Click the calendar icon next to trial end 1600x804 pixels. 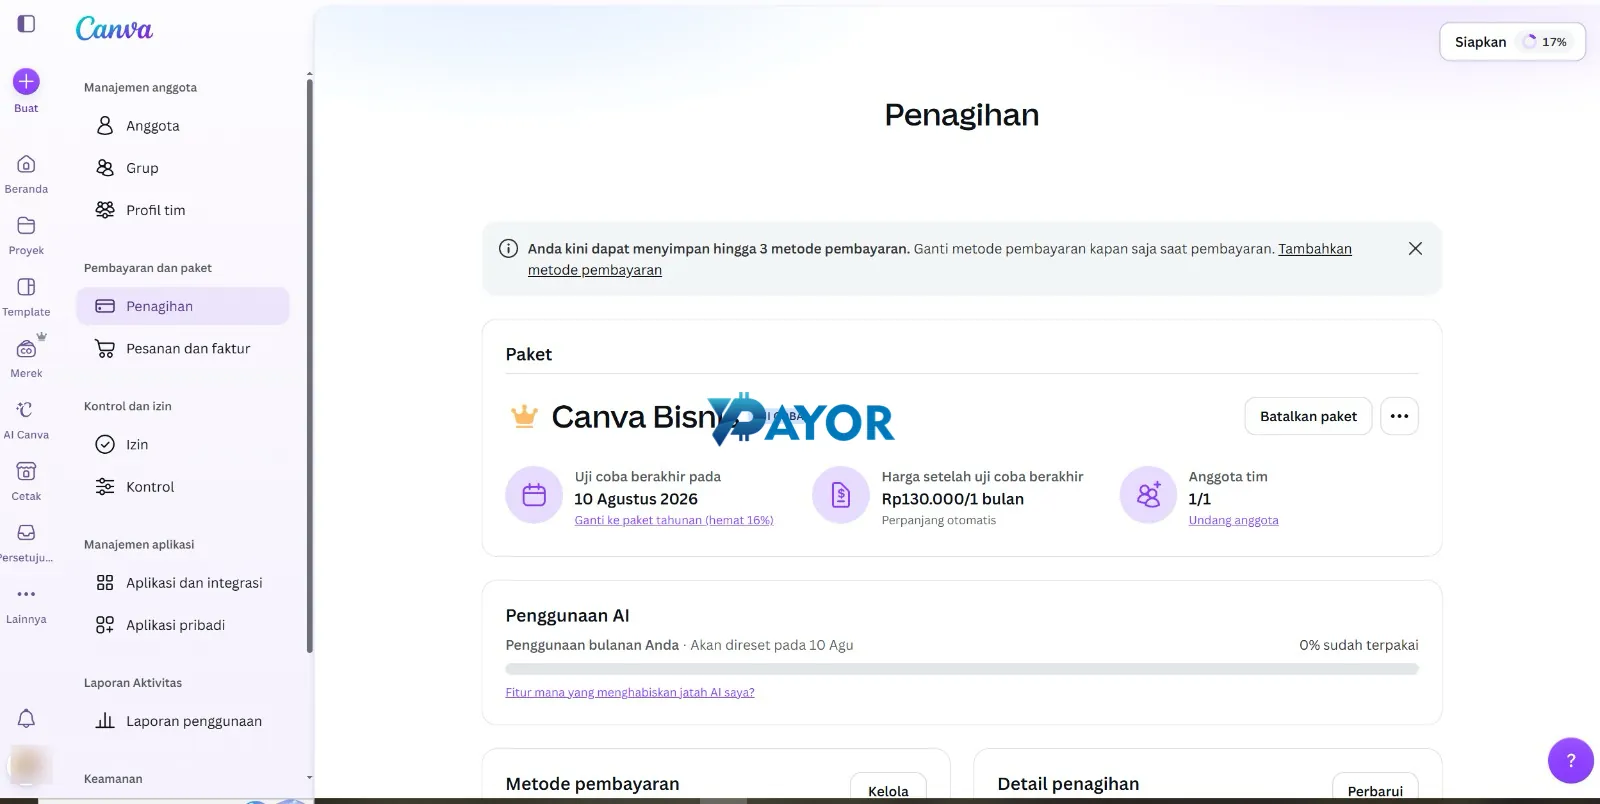534,495
